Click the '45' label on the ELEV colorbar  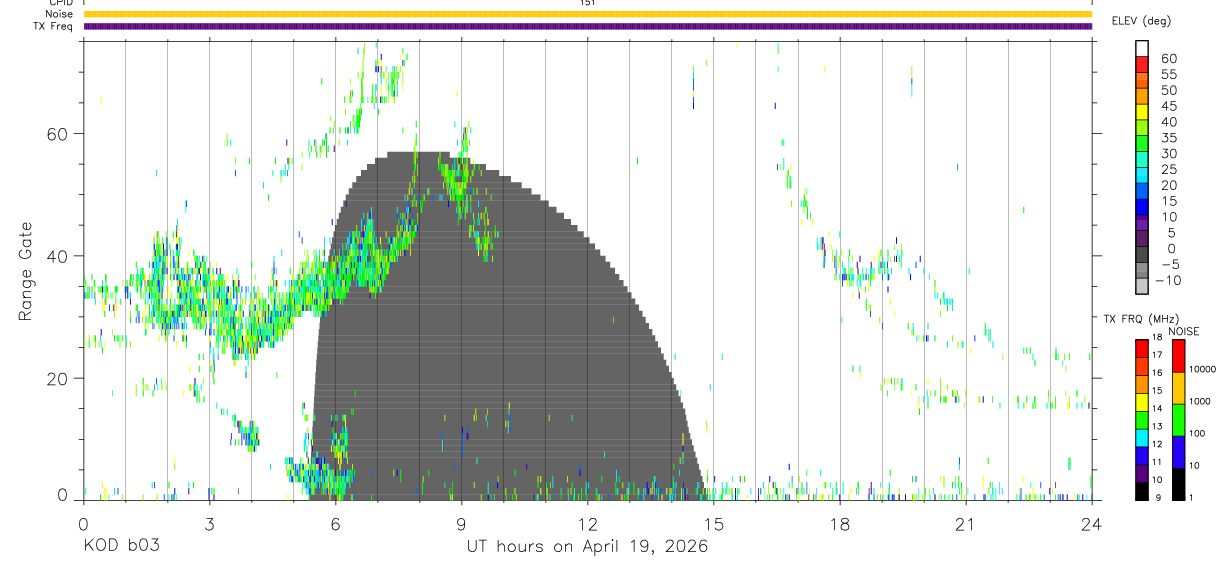click(x=1168, y=106)
